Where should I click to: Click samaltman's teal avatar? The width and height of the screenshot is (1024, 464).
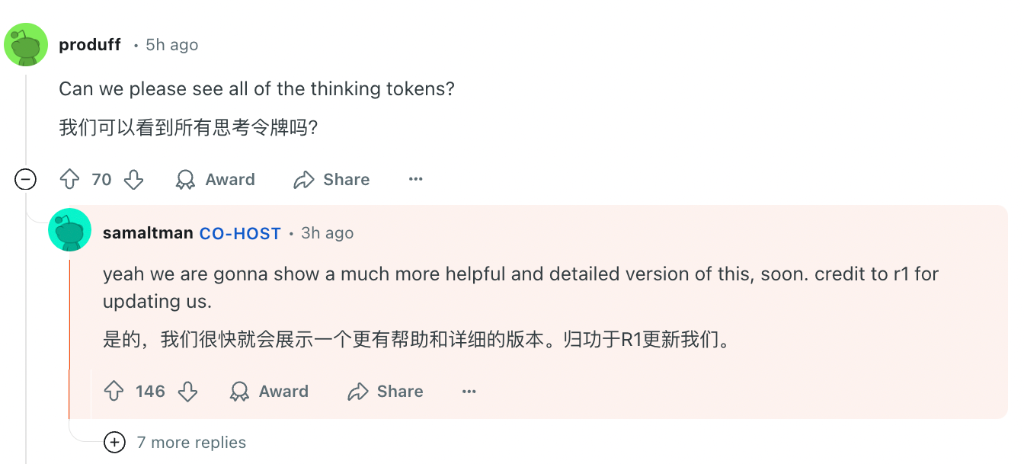[x=70, y=230]
